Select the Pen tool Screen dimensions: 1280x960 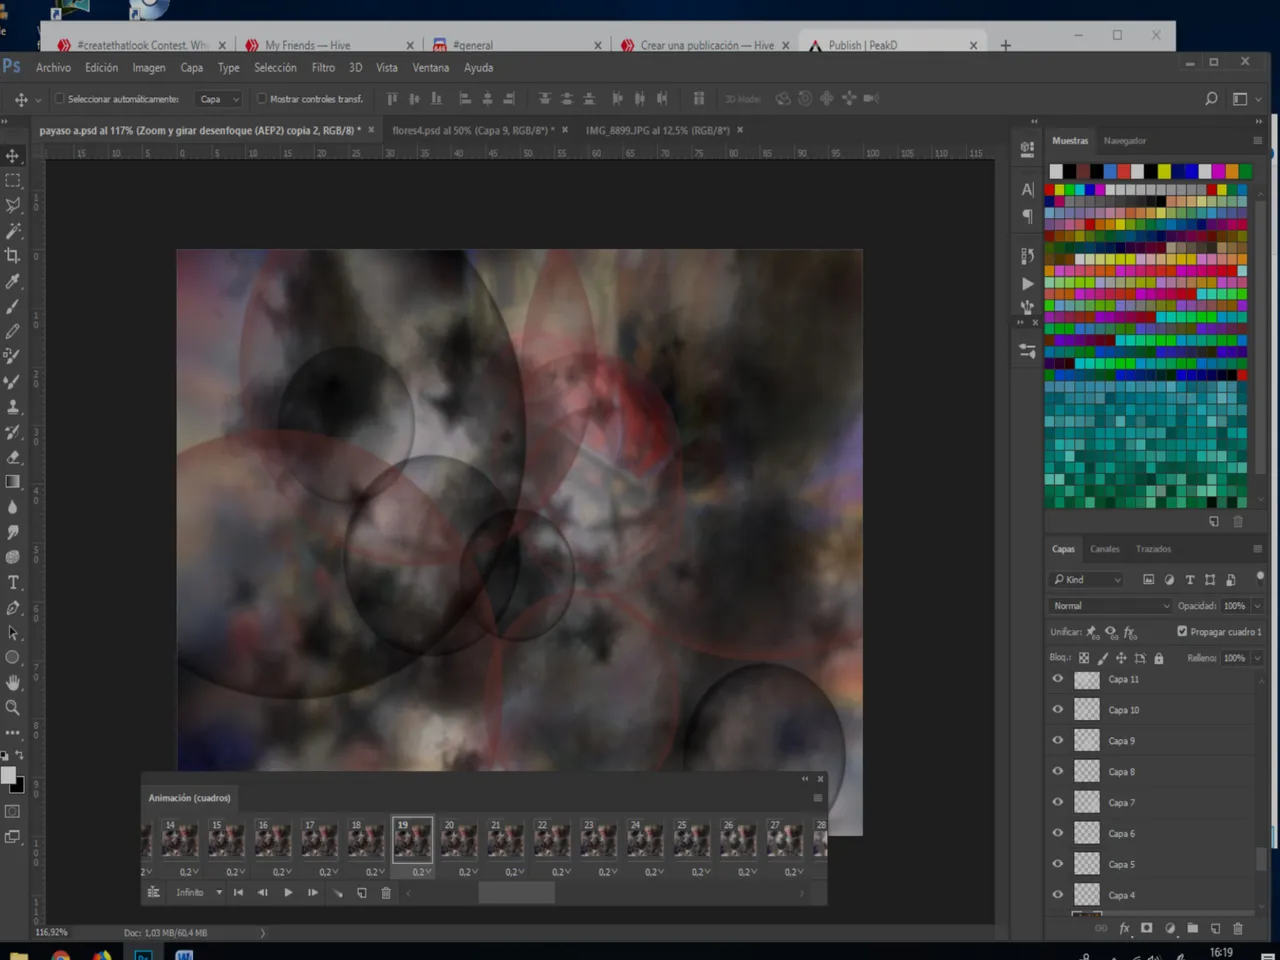[x=13, y=608]
